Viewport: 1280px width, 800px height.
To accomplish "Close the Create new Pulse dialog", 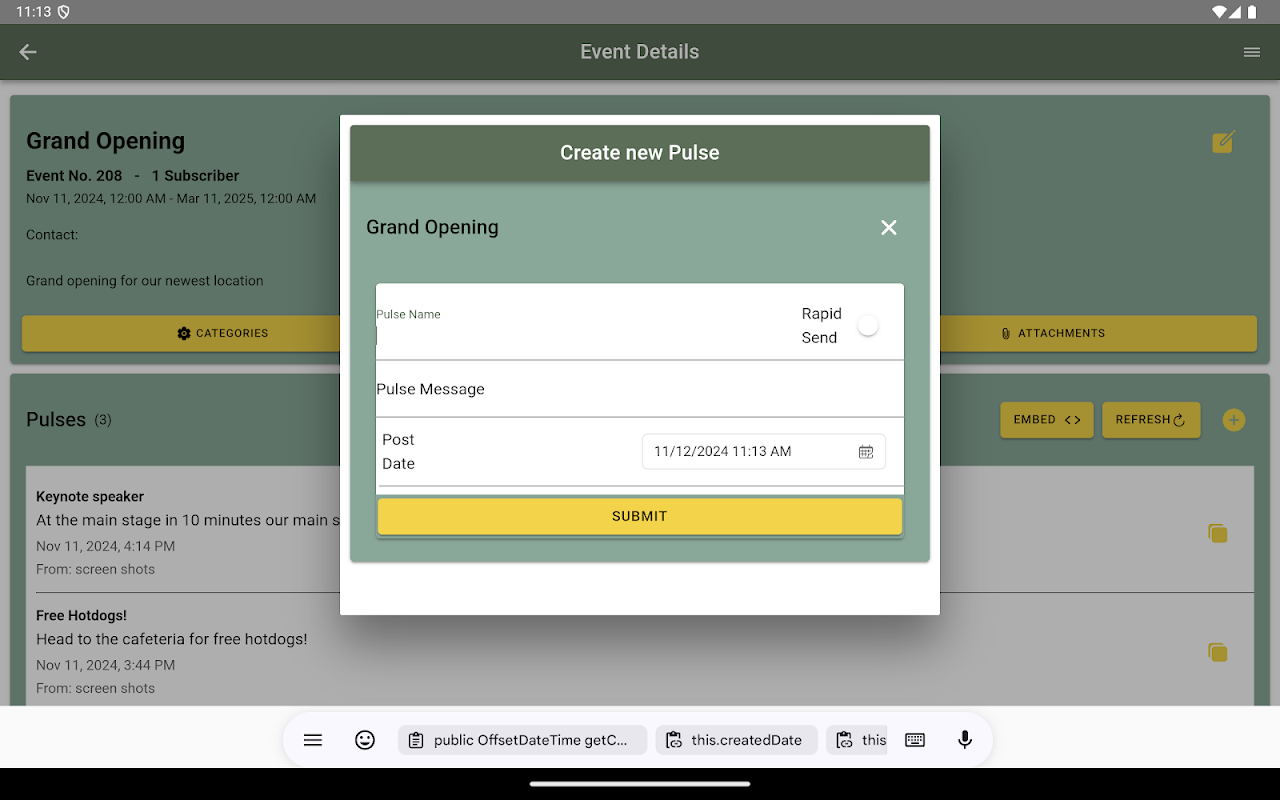I will click(x=888, y=228).
